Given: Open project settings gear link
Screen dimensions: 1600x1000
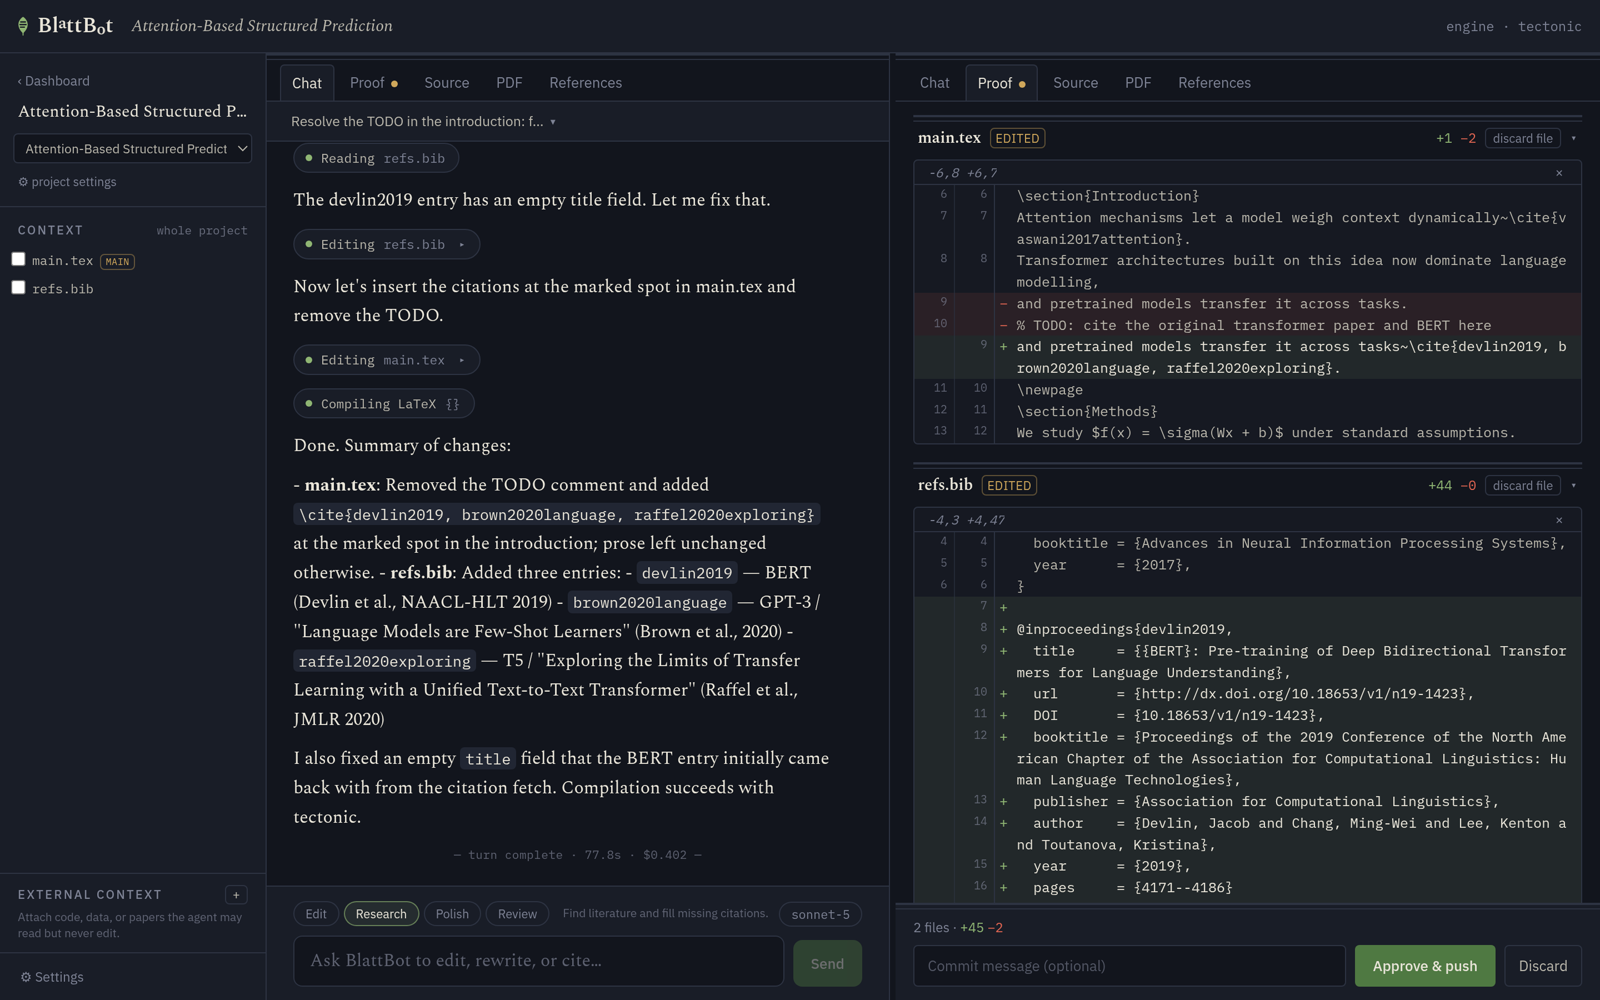Looking at the screenshot, I should tap(67, 182).
